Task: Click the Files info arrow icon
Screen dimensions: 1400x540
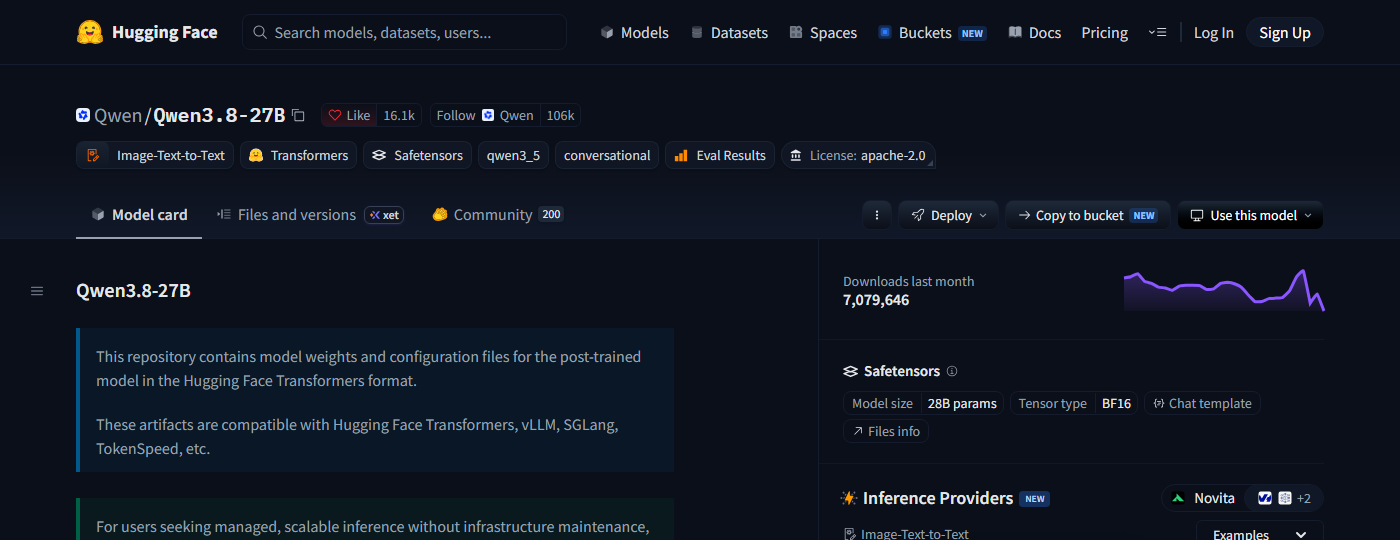Action: click(x=858, y=432)
